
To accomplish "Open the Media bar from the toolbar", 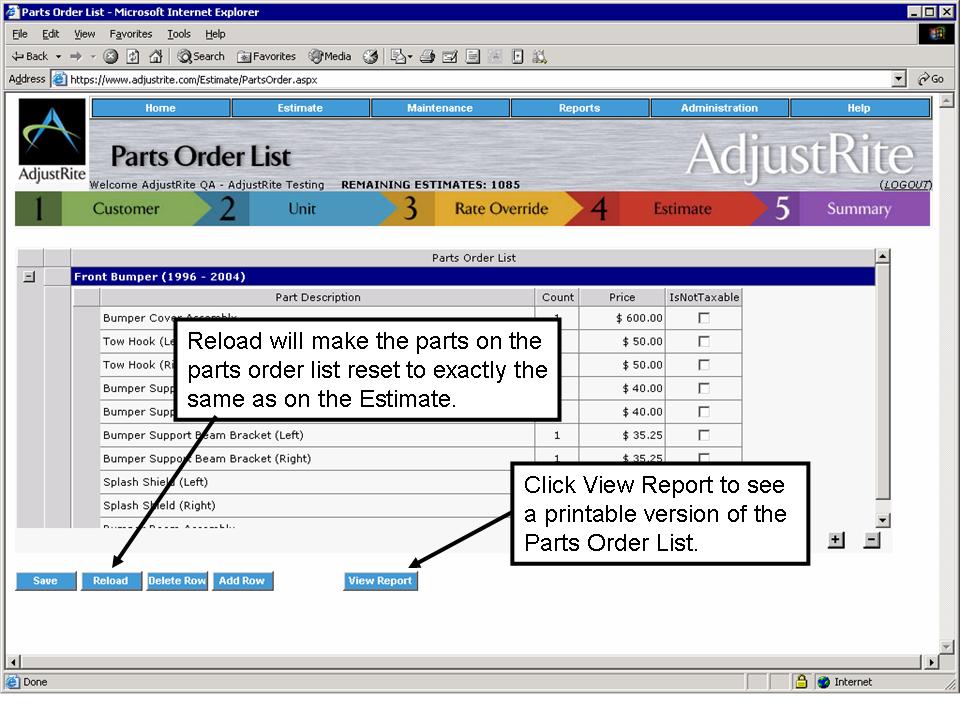I will click(331, 56).
